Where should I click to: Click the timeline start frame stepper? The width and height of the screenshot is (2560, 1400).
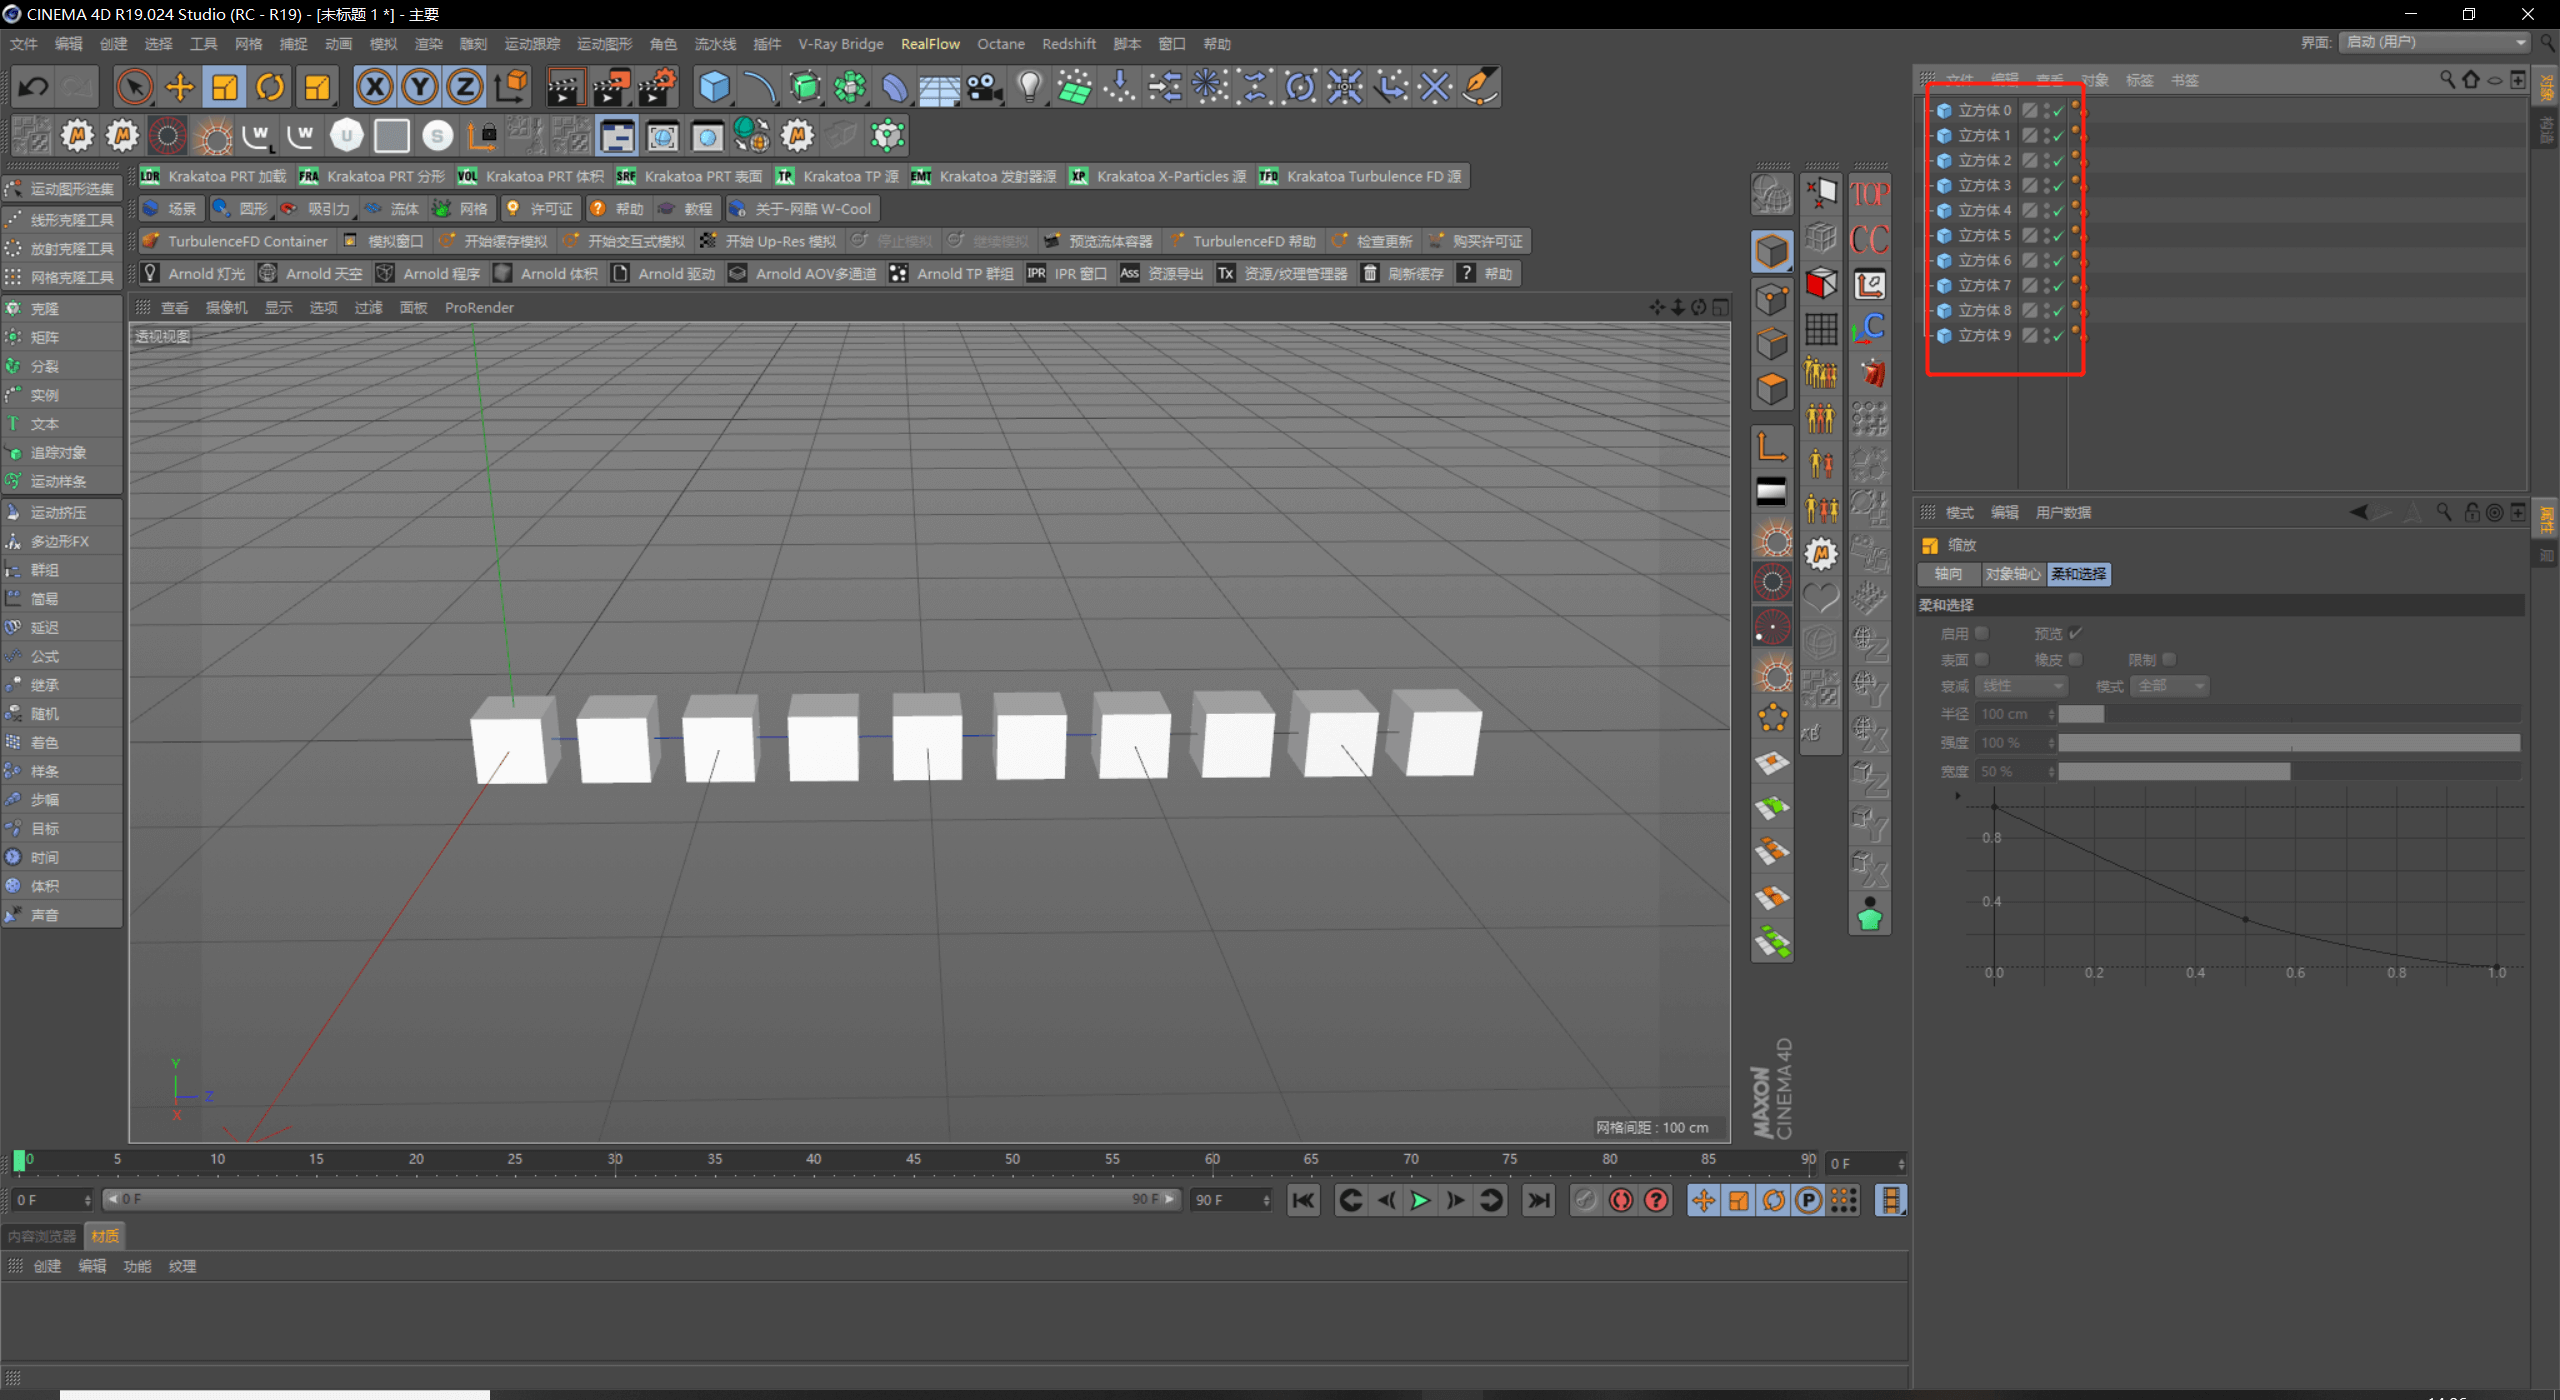pyautogui.click(x=87, y=1200)
